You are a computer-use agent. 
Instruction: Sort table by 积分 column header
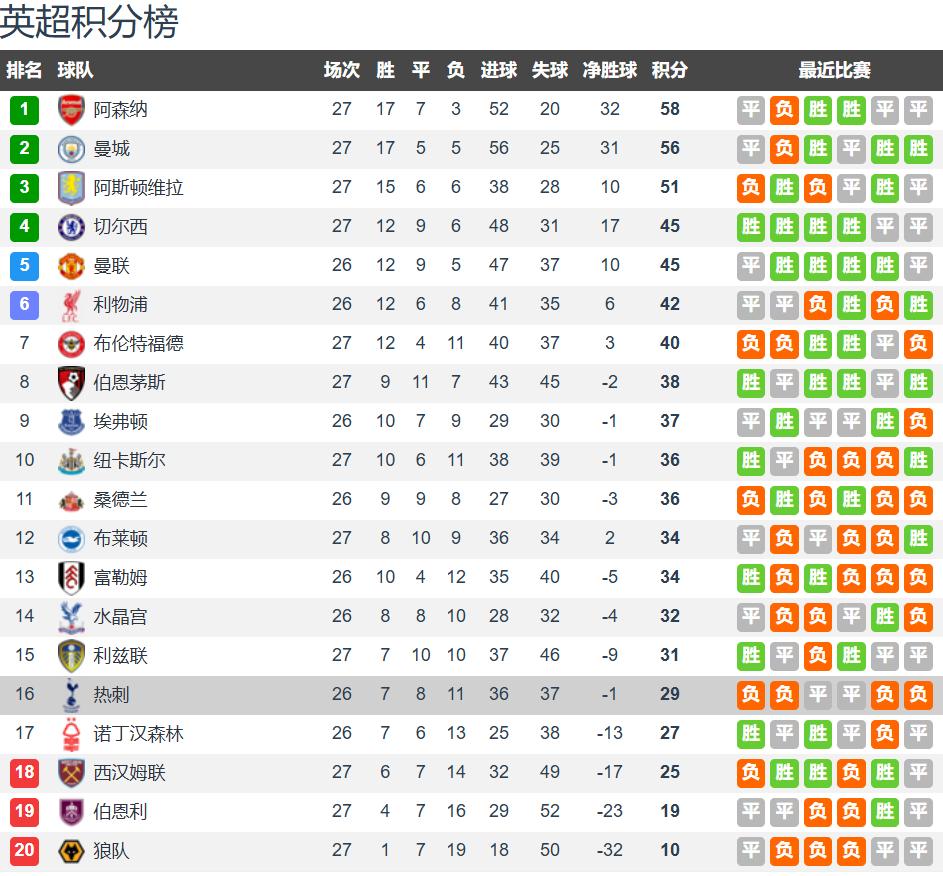tap(669, 70)
